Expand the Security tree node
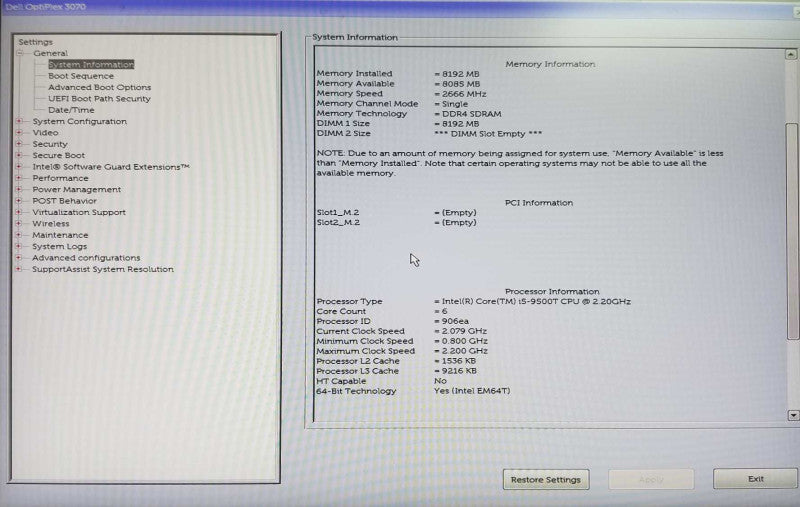800x507 pixels. 19,144
